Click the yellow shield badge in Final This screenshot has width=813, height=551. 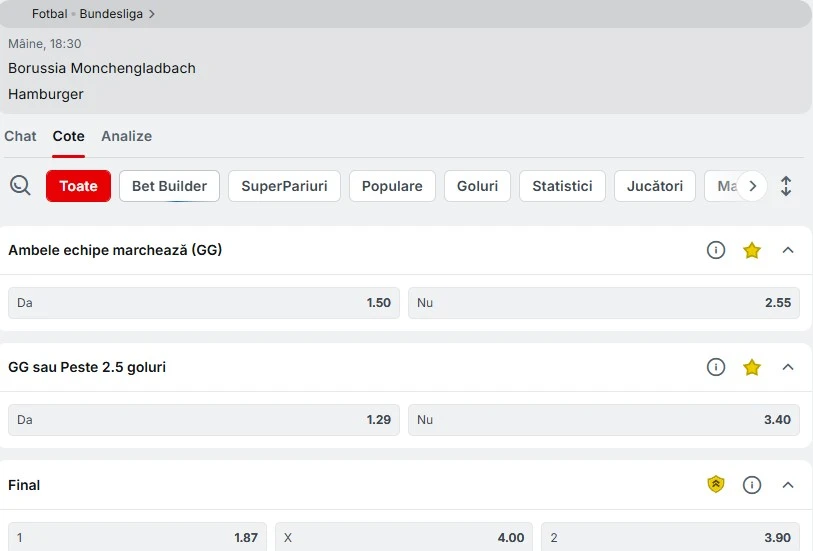point(716,484)
